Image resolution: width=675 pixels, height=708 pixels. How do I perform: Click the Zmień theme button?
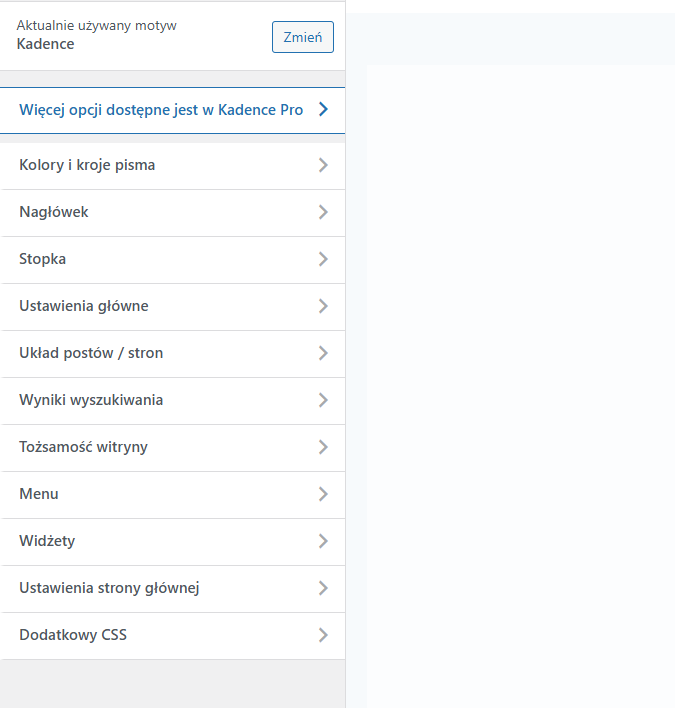coord(302,37)
